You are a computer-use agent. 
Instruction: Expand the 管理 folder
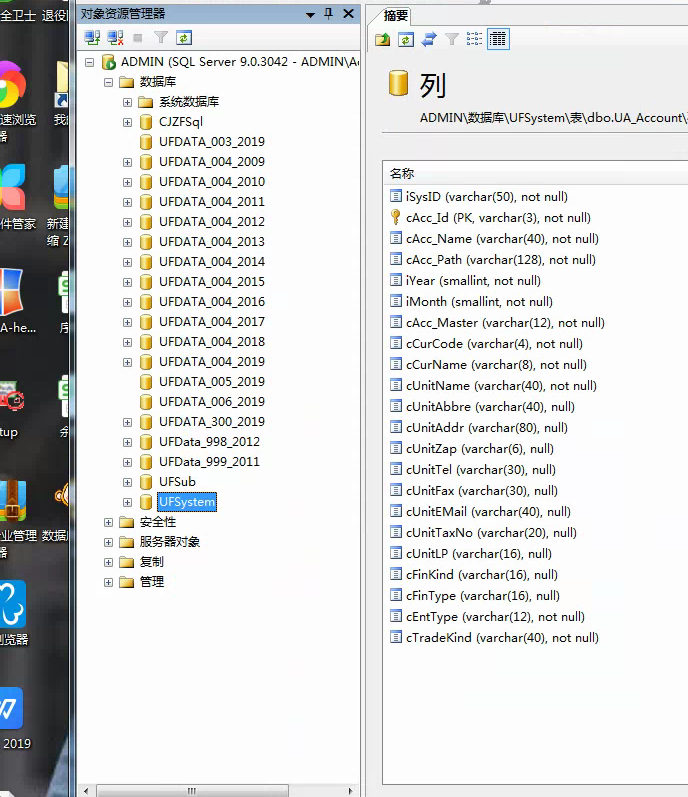(x=108, y=582)
